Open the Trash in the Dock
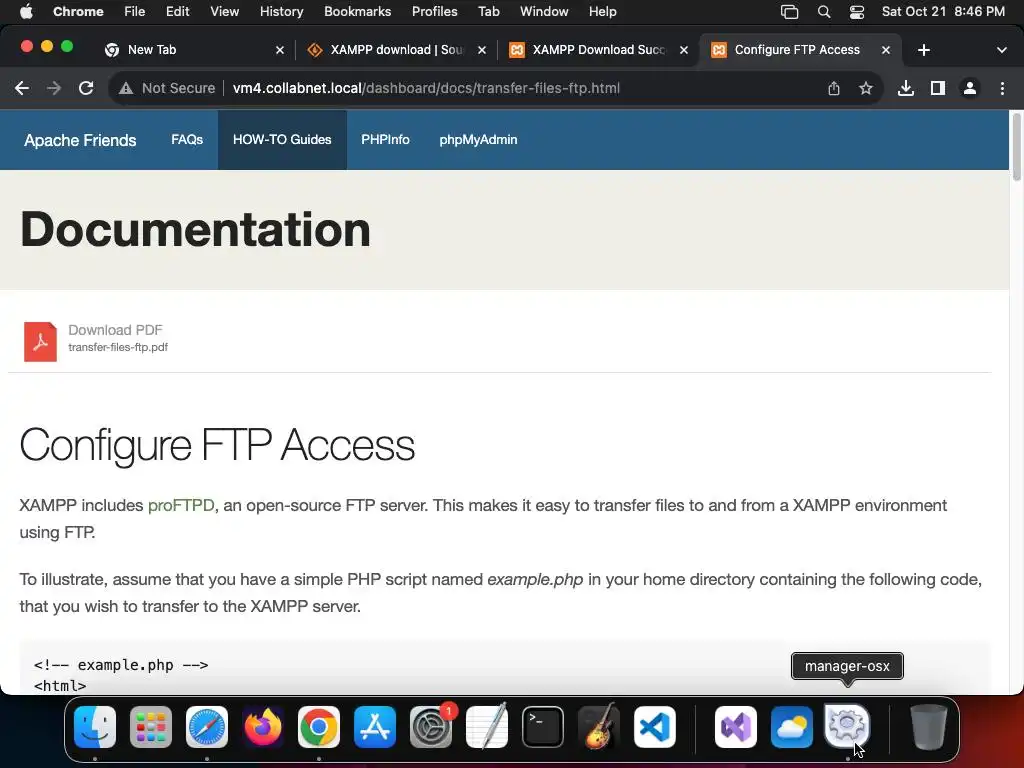 click(x=929, y=727)
